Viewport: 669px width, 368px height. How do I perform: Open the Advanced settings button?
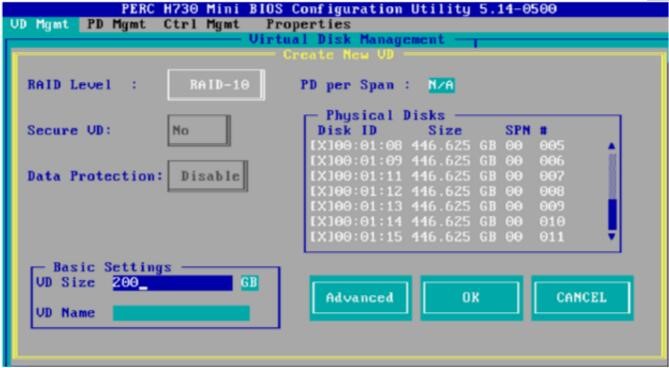point(360,298)
